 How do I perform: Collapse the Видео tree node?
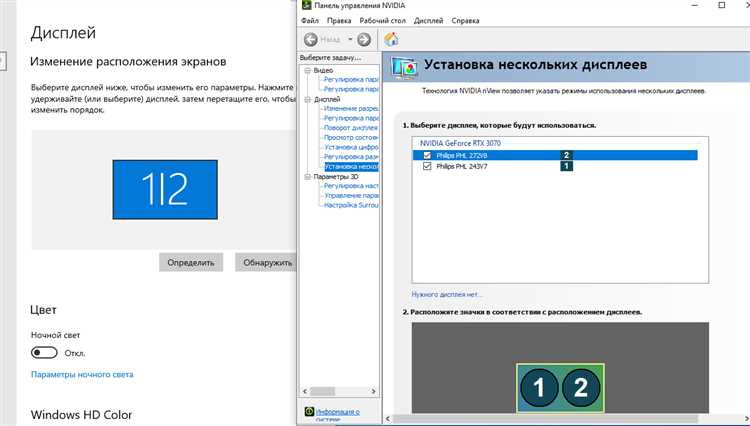pos(308,70)
